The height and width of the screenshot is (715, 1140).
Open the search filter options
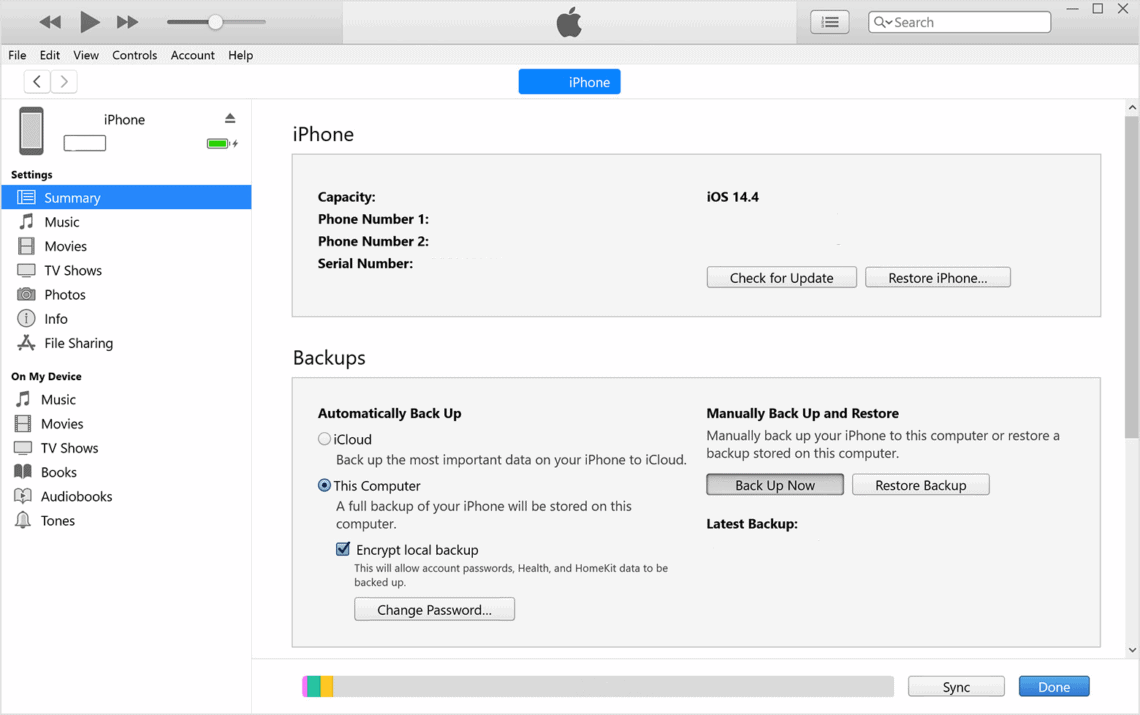(x=884, y=21)
